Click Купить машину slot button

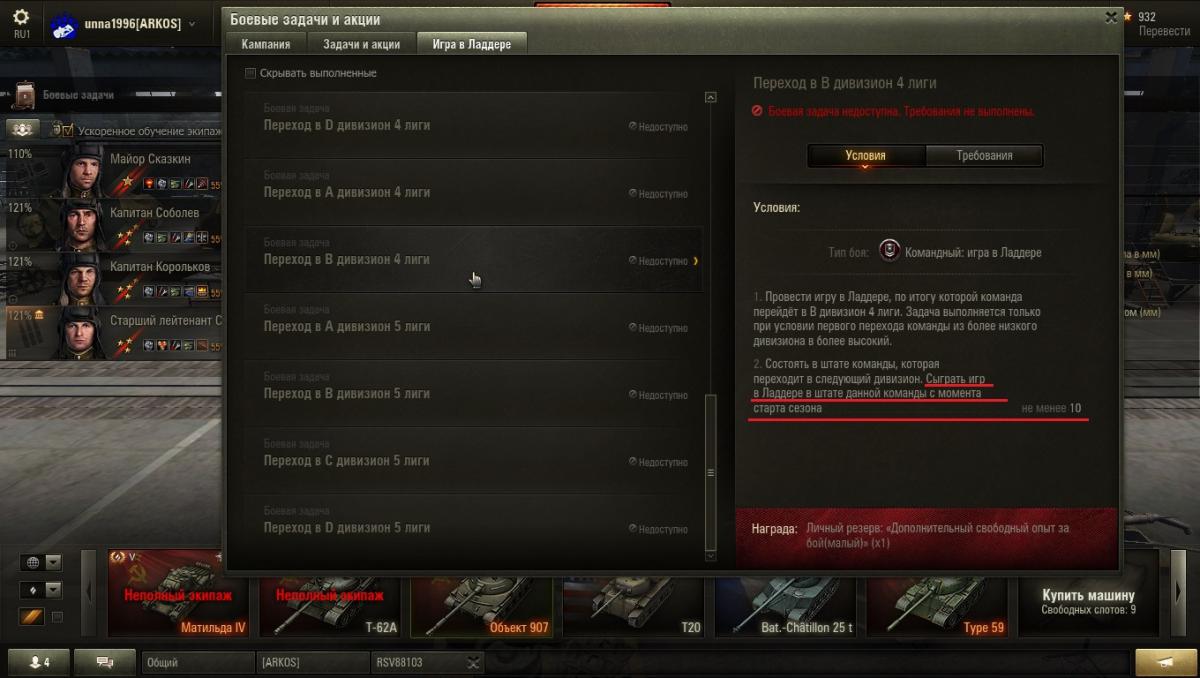(1089, 602)
